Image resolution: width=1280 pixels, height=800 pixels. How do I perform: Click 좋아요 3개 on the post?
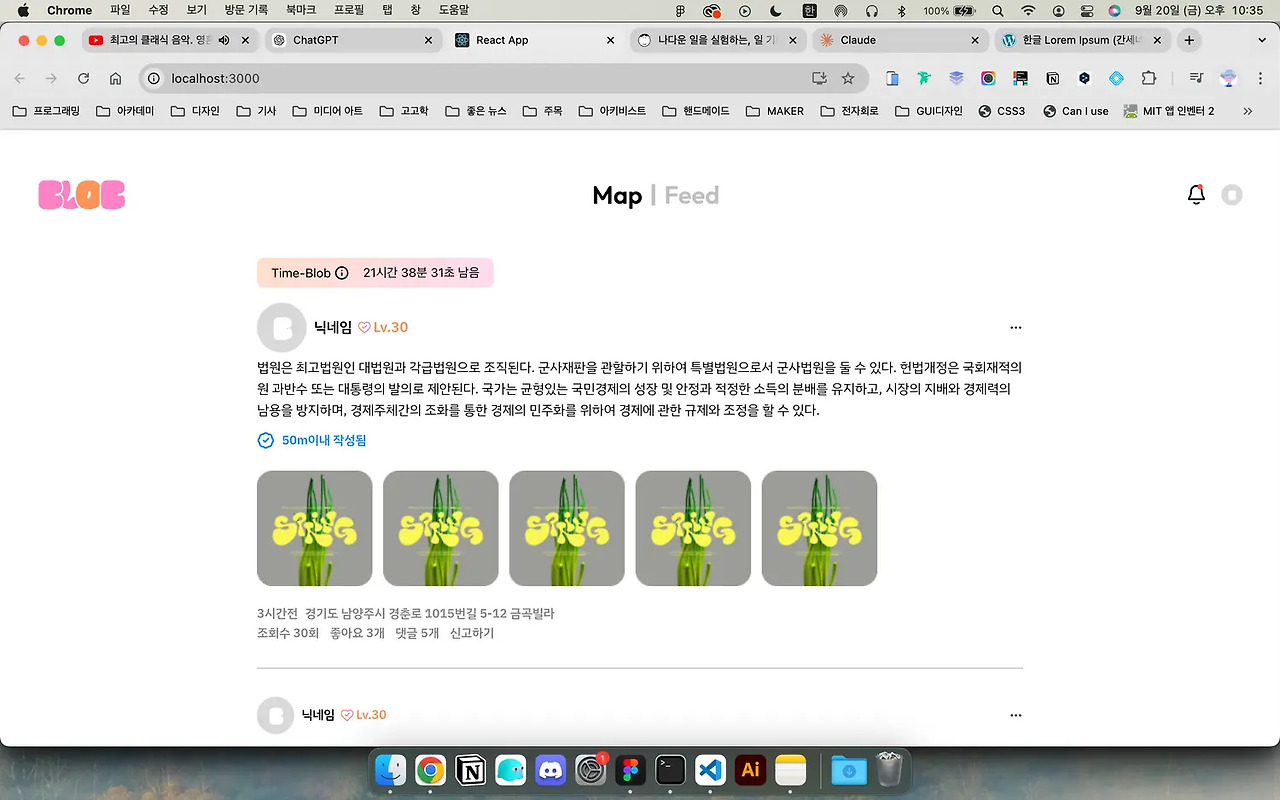pyautogui.click(x=357, y=633)
